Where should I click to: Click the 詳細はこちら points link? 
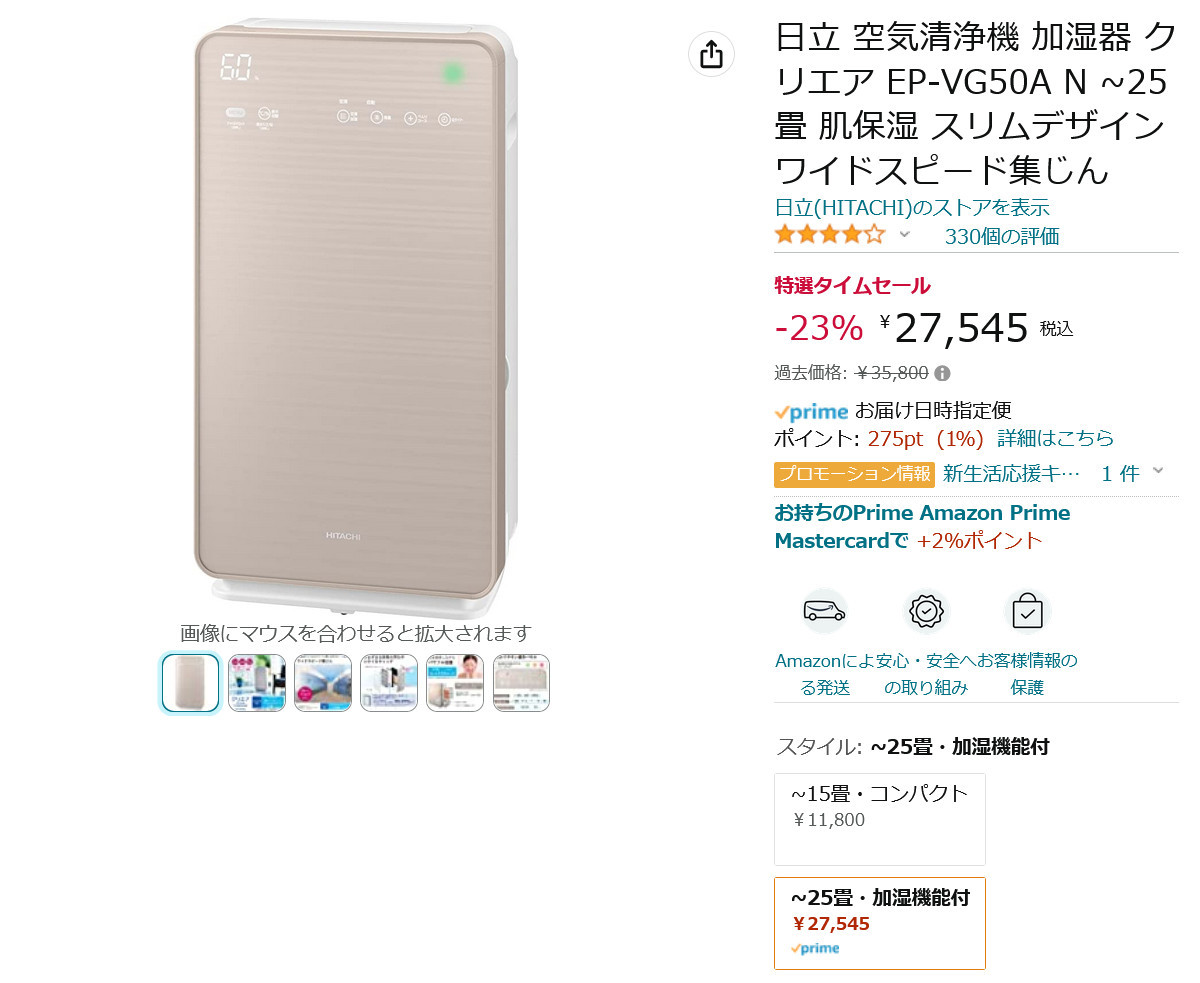pyautogui.click(x=1056, y=438)
